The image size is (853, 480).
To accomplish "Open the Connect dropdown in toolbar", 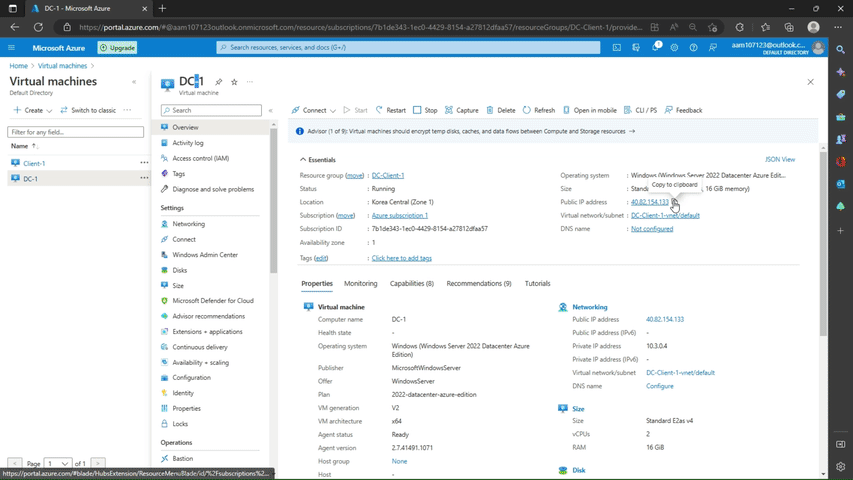I will click(314, 110).
